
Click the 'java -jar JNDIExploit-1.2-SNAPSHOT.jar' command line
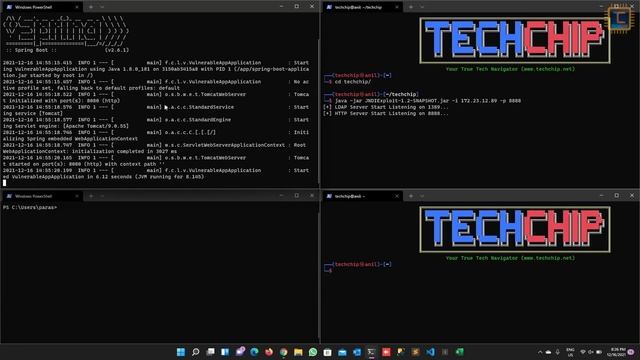428,100
